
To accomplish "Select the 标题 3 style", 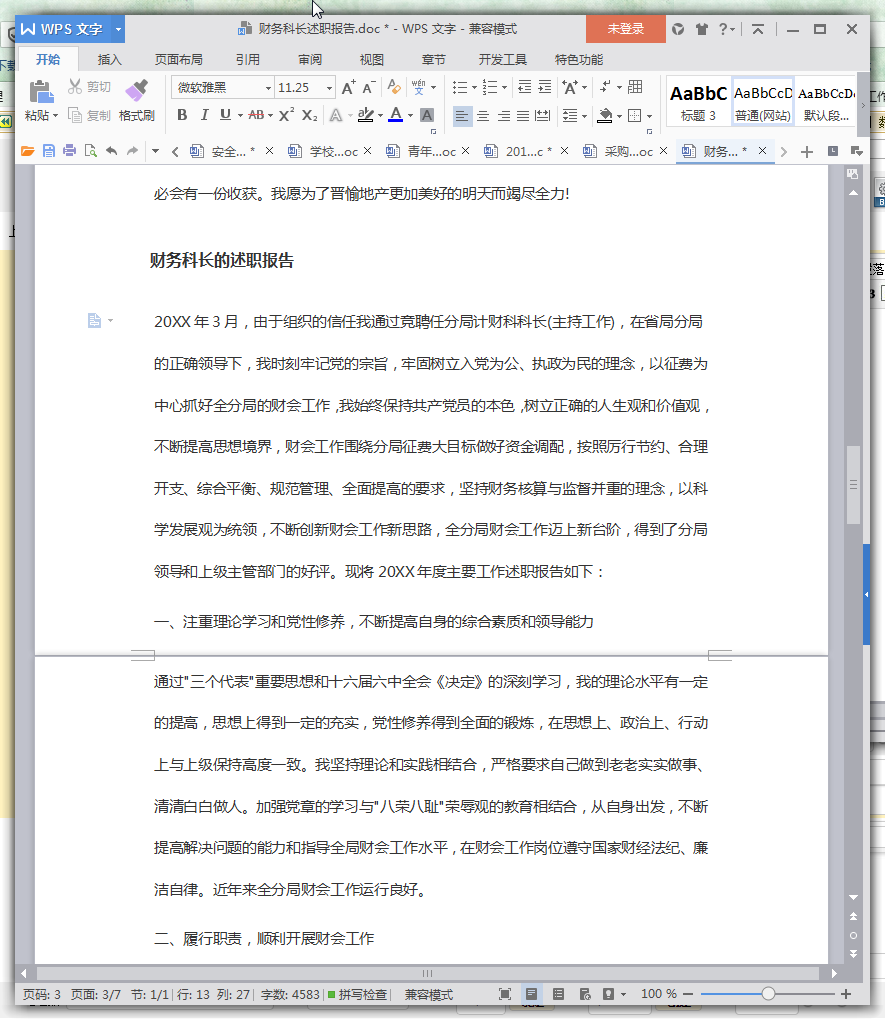I will coord(698,103).
